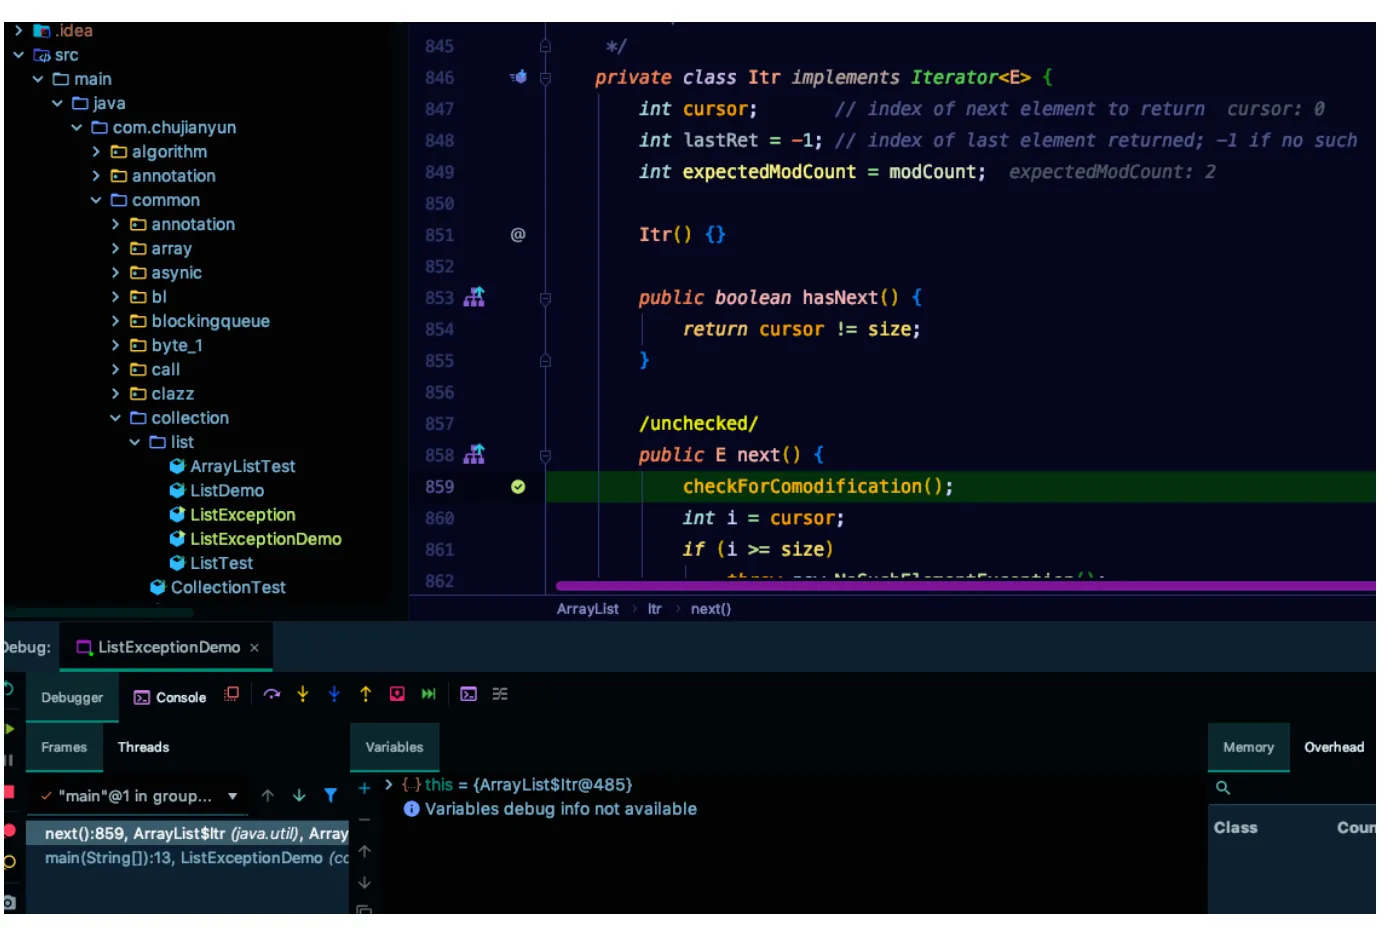Close the ListExceptionDemo debug tab
The width and height of the screenshot is (1396, 928).
click(254, 648)
